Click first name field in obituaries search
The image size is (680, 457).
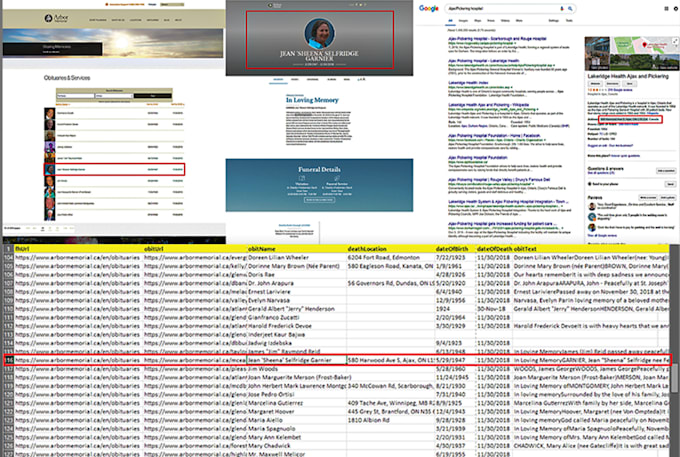tap(75, 95)
